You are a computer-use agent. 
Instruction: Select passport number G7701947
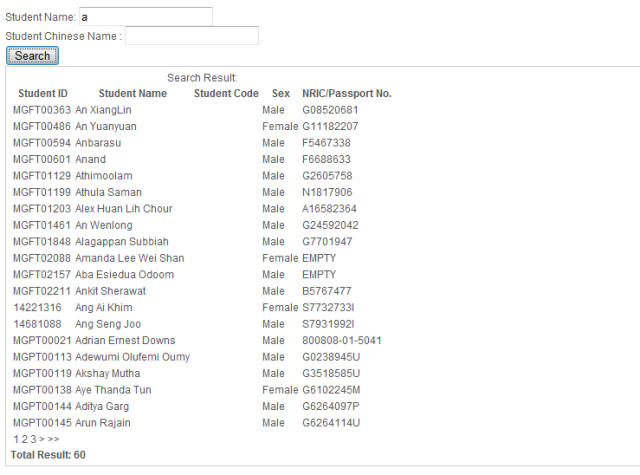(327, 242)
